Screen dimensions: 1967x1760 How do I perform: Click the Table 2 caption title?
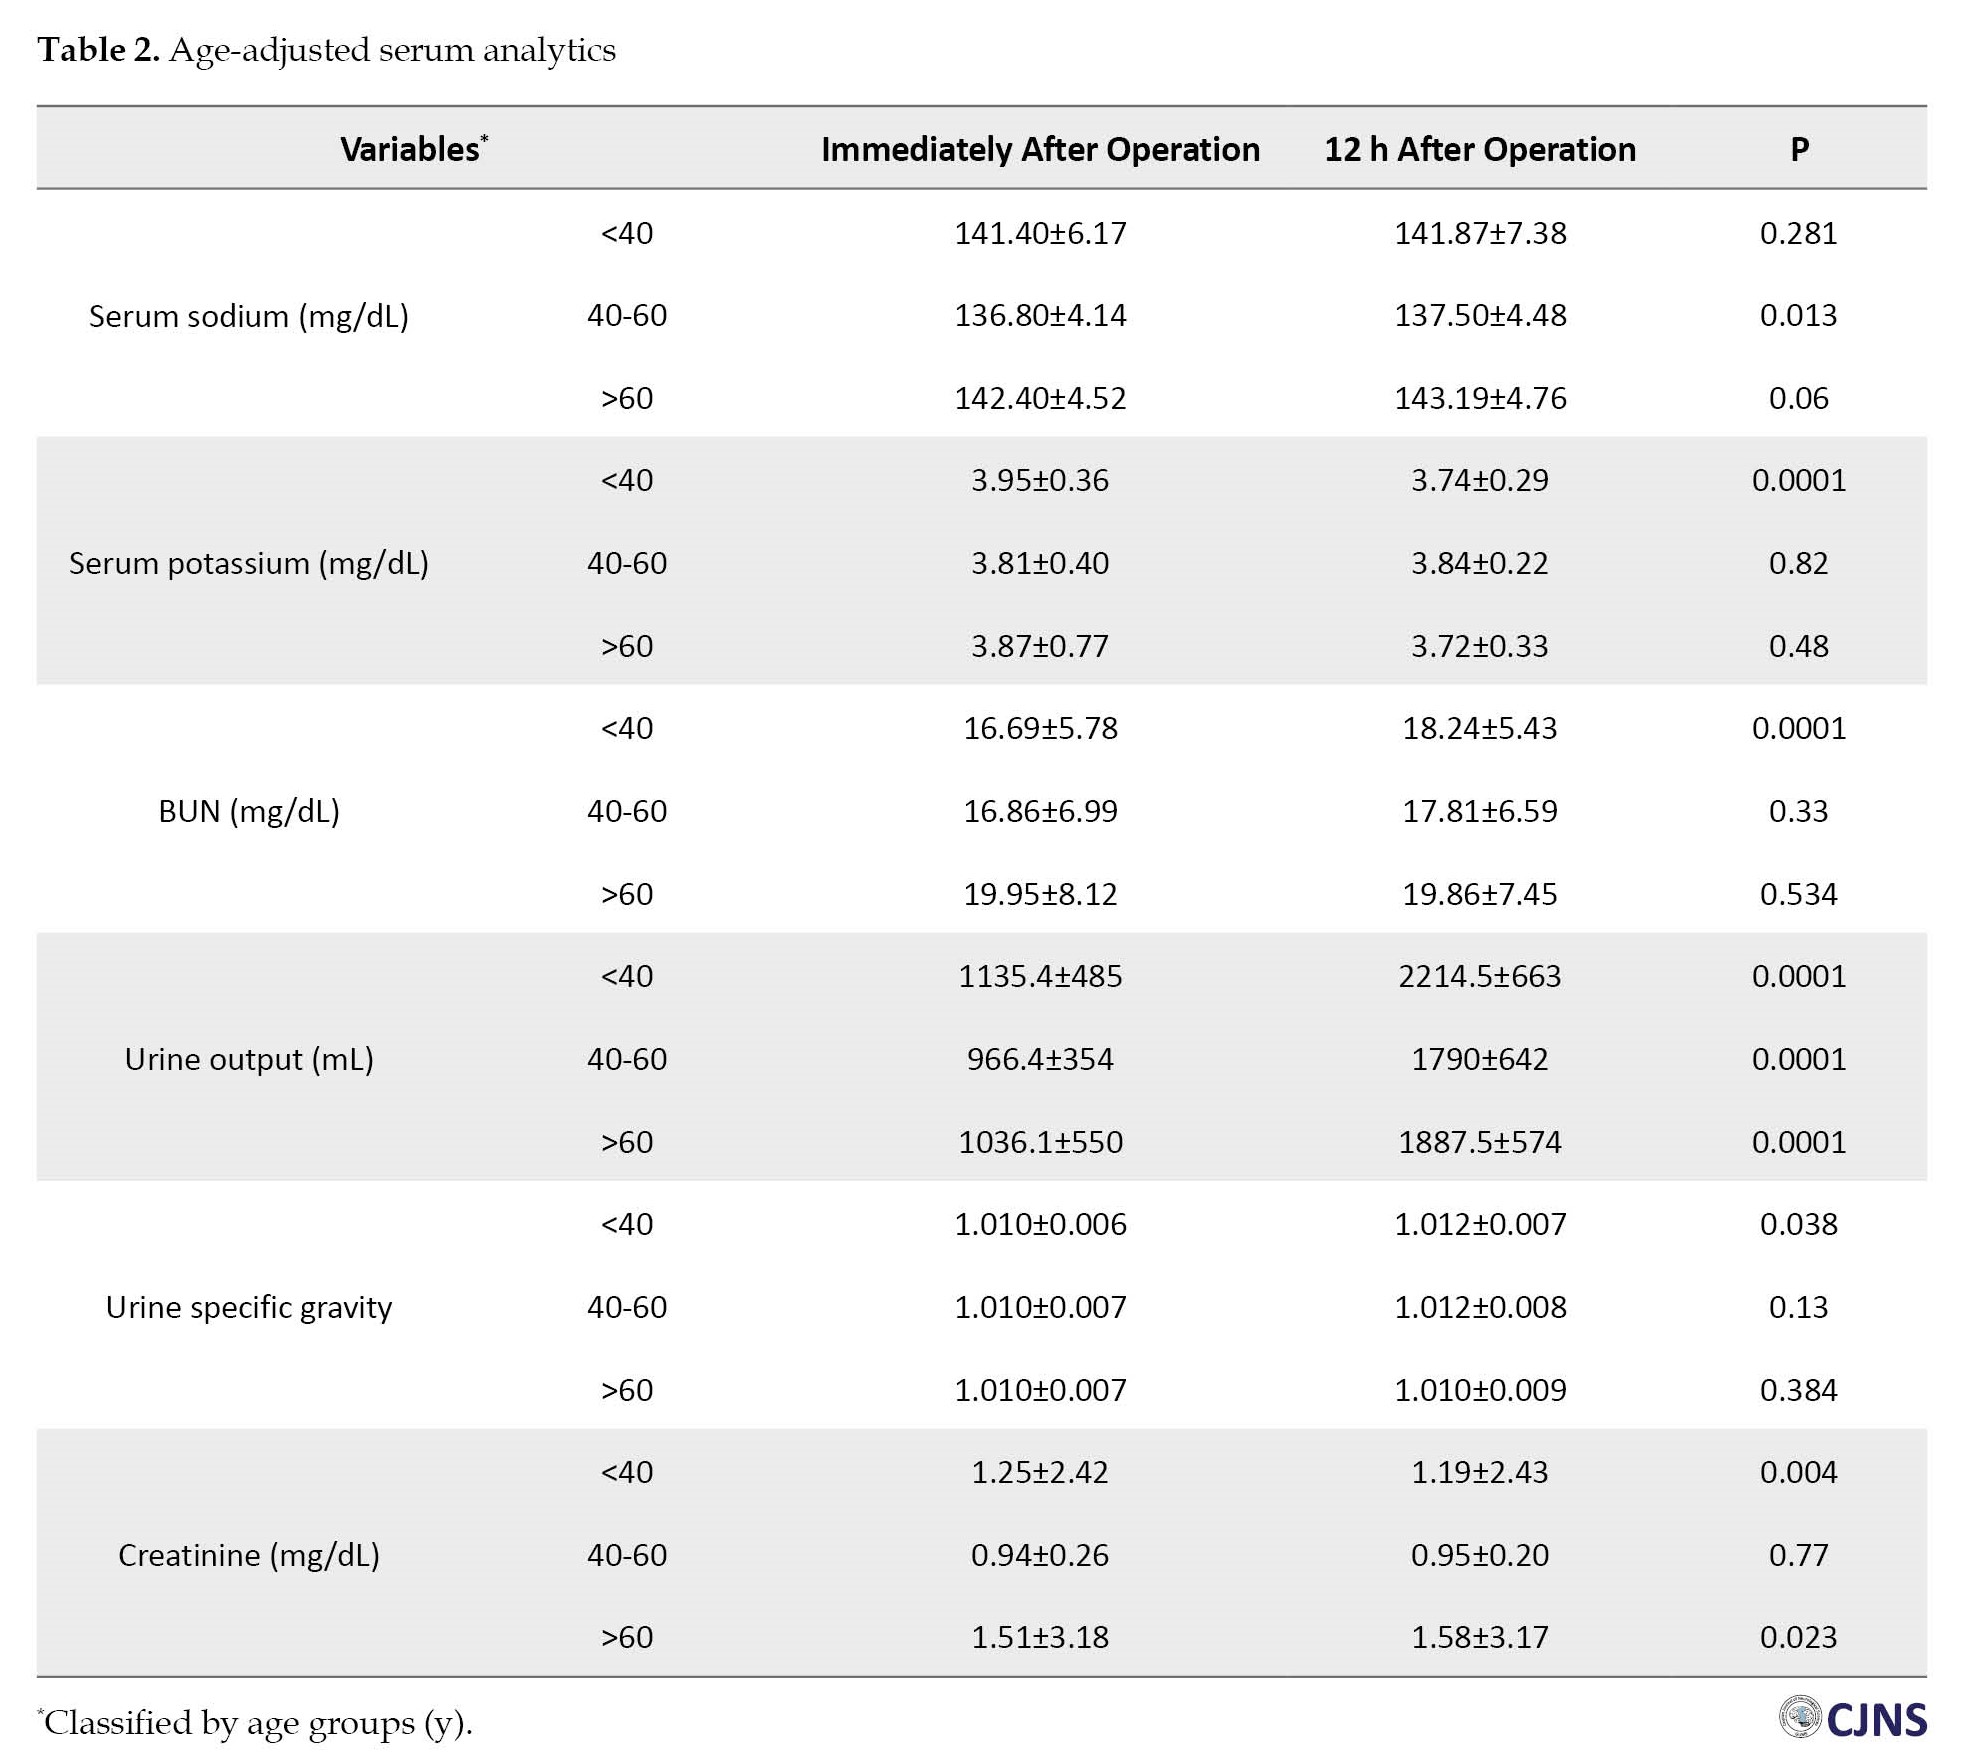click(x=326, y=50)
